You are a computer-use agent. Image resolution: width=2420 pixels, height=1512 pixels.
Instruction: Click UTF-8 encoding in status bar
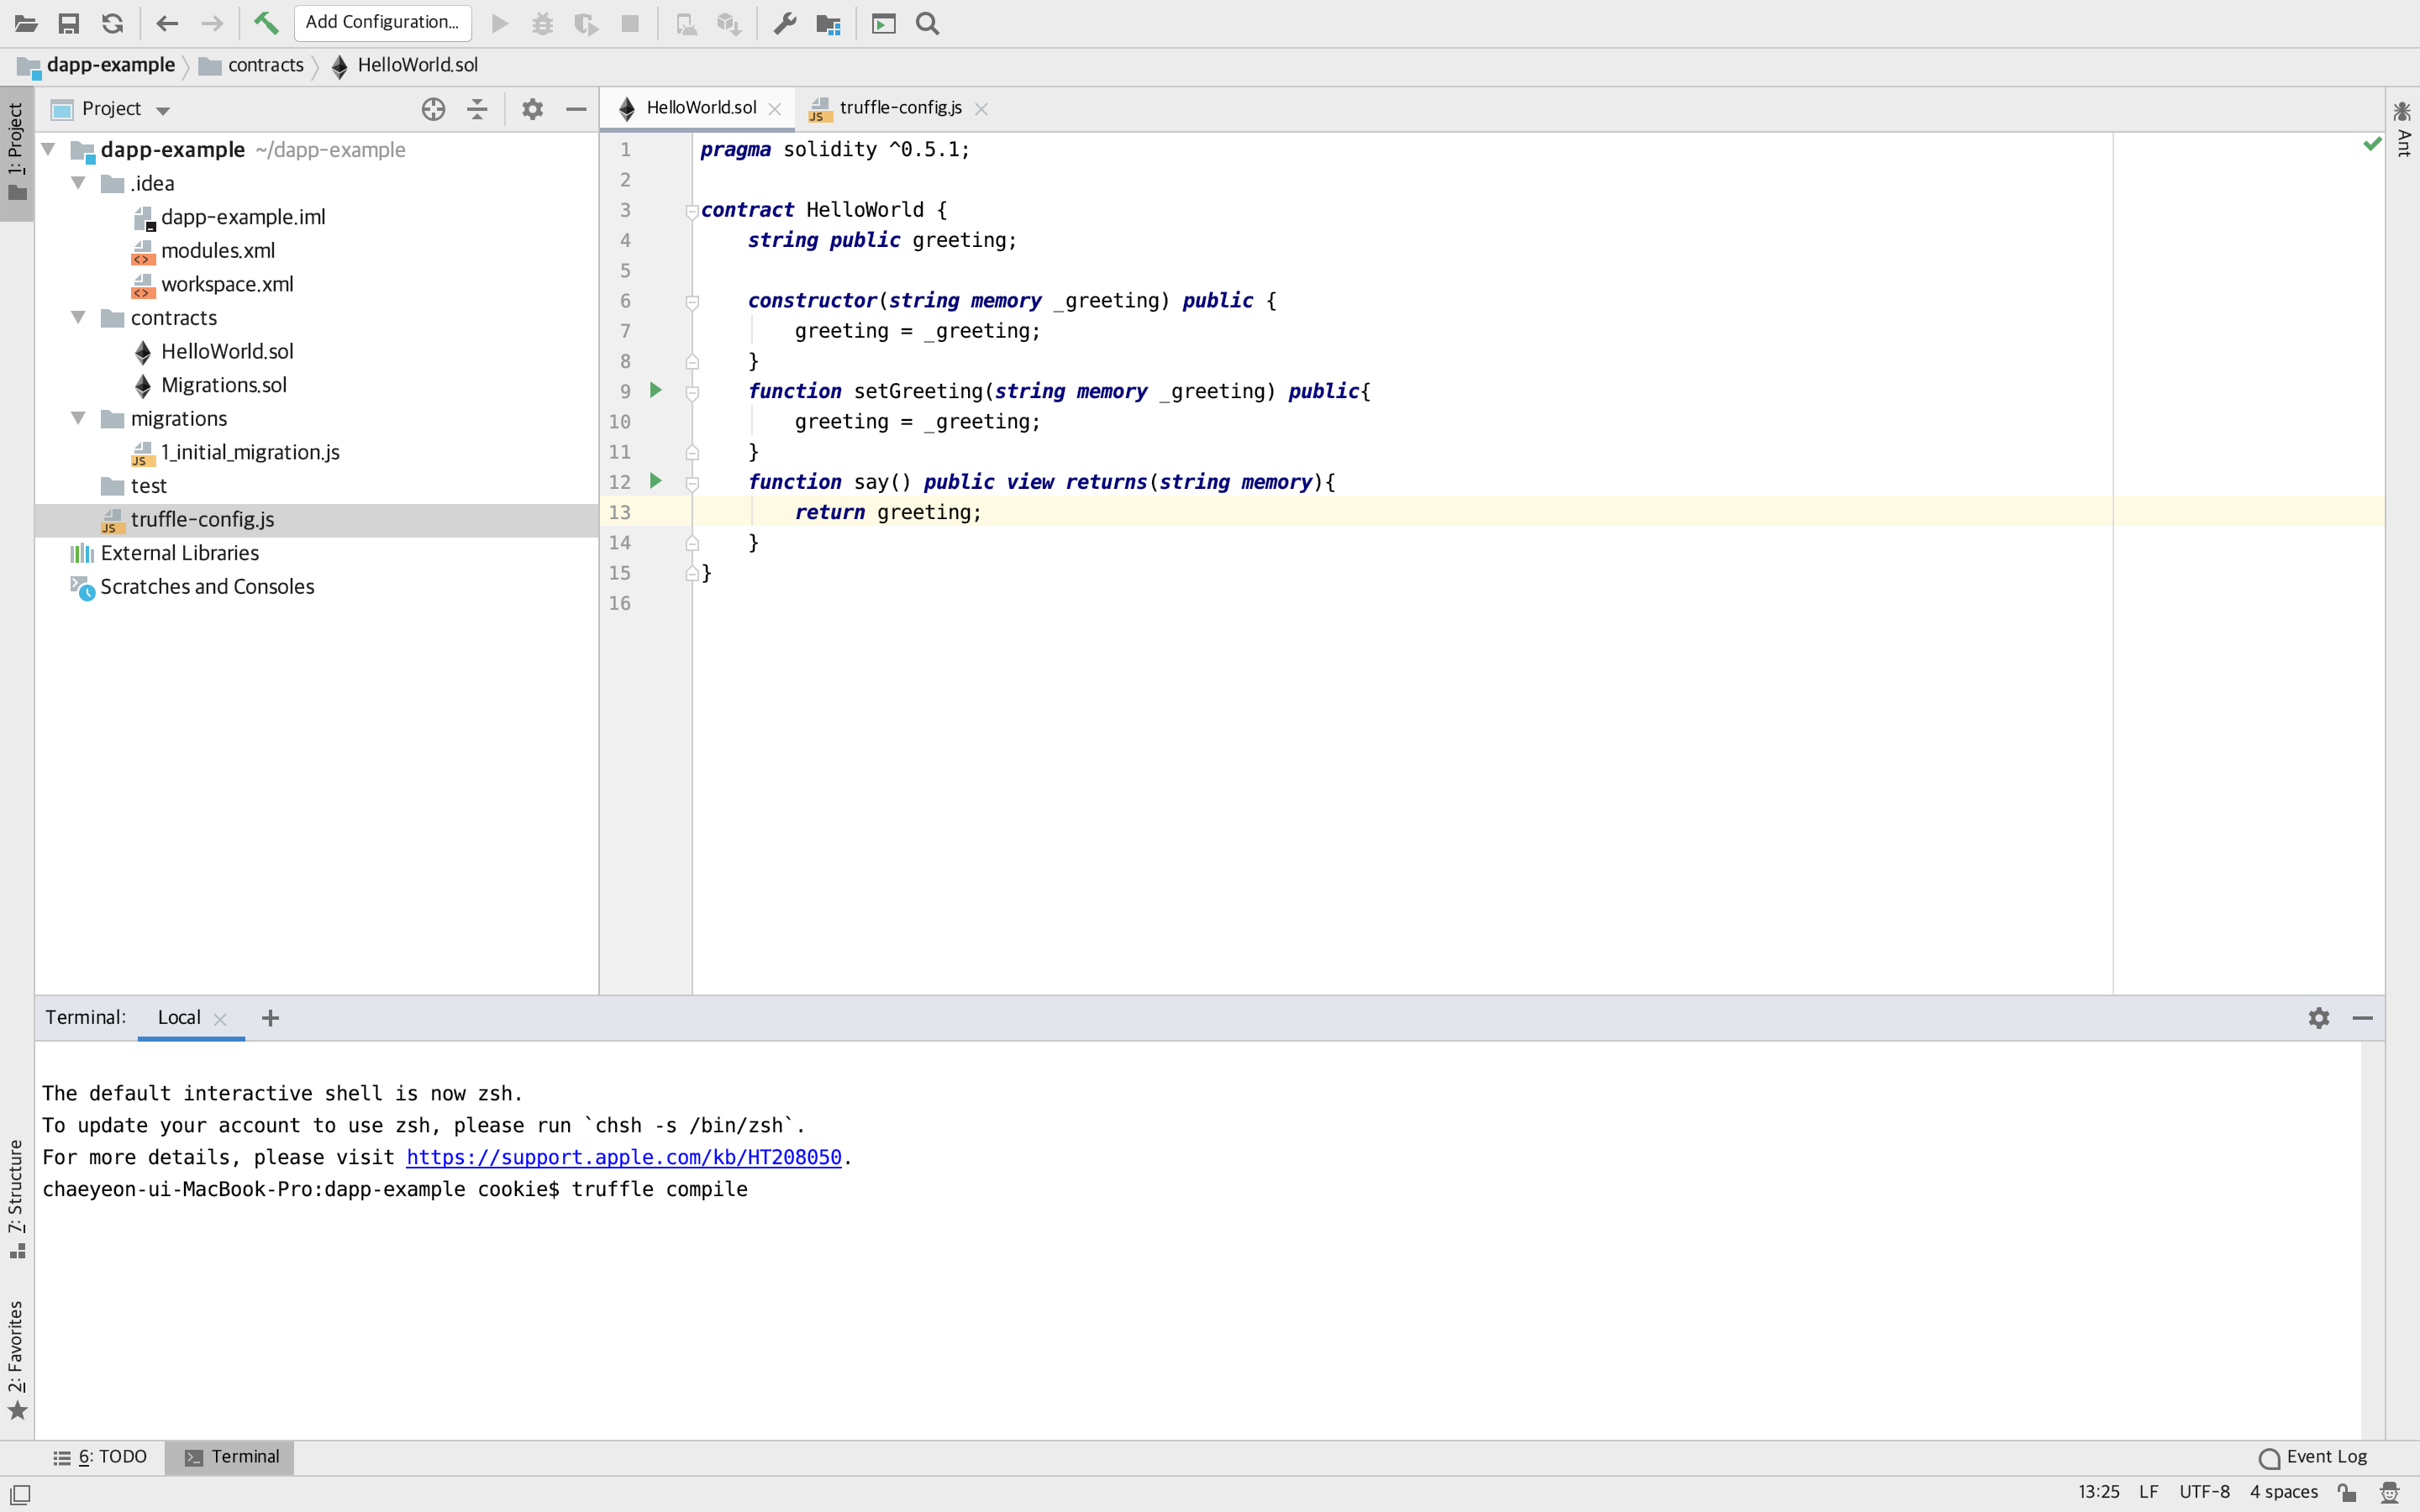click(2204, 1492)
